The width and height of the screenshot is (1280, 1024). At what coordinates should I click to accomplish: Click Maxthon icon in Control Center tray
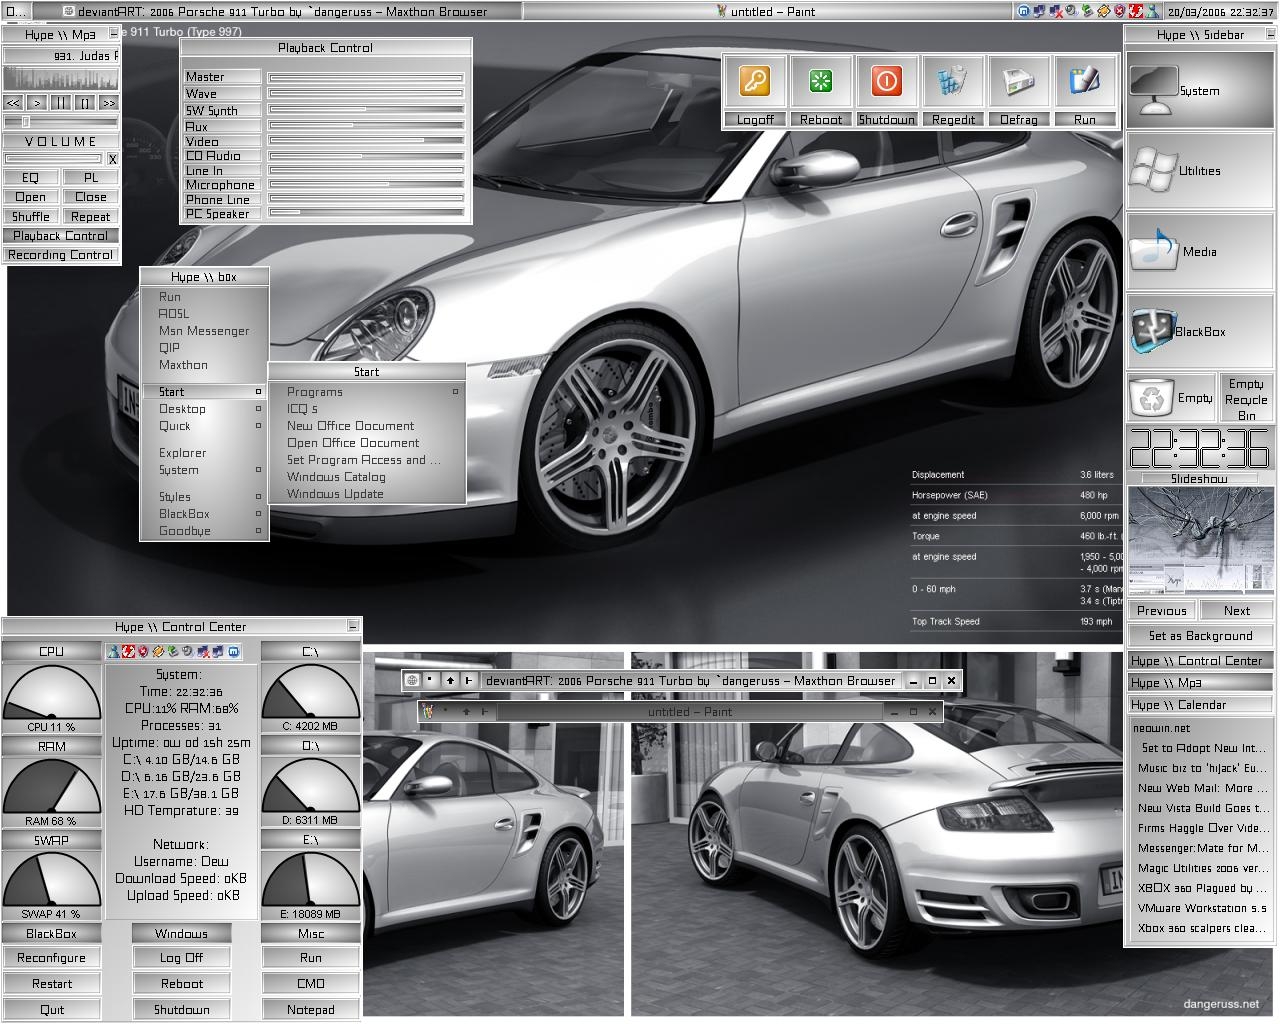coord(233,652)
